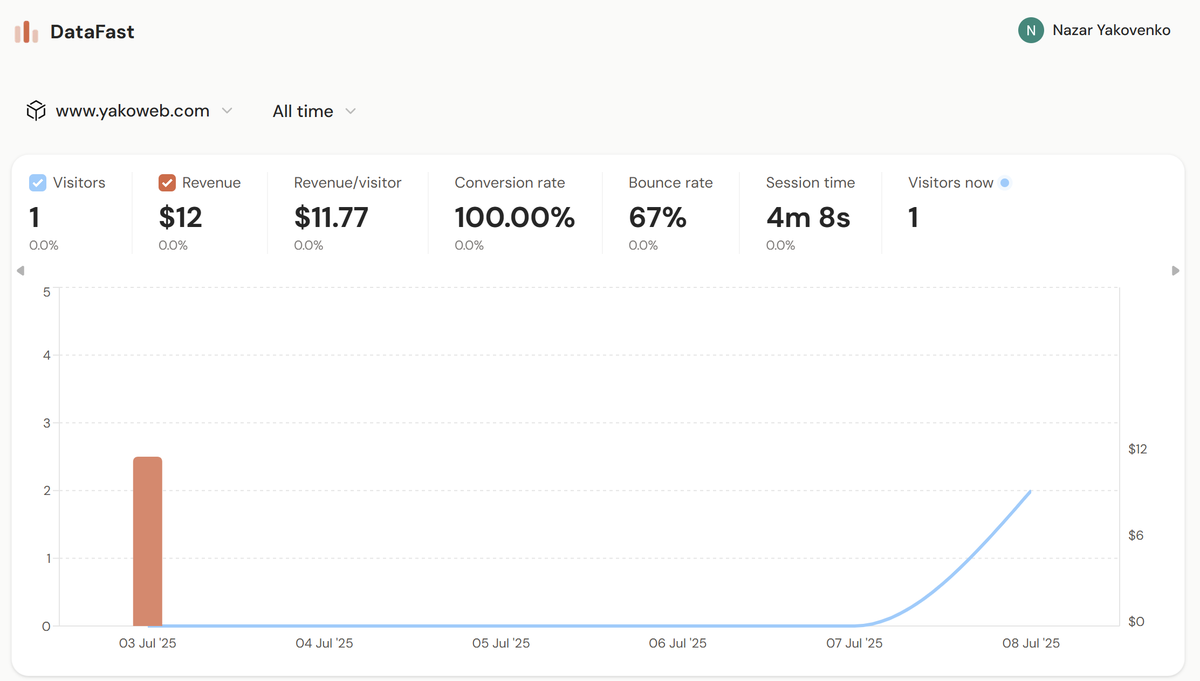Click the Nazar Yakovenko account name

1111,30
